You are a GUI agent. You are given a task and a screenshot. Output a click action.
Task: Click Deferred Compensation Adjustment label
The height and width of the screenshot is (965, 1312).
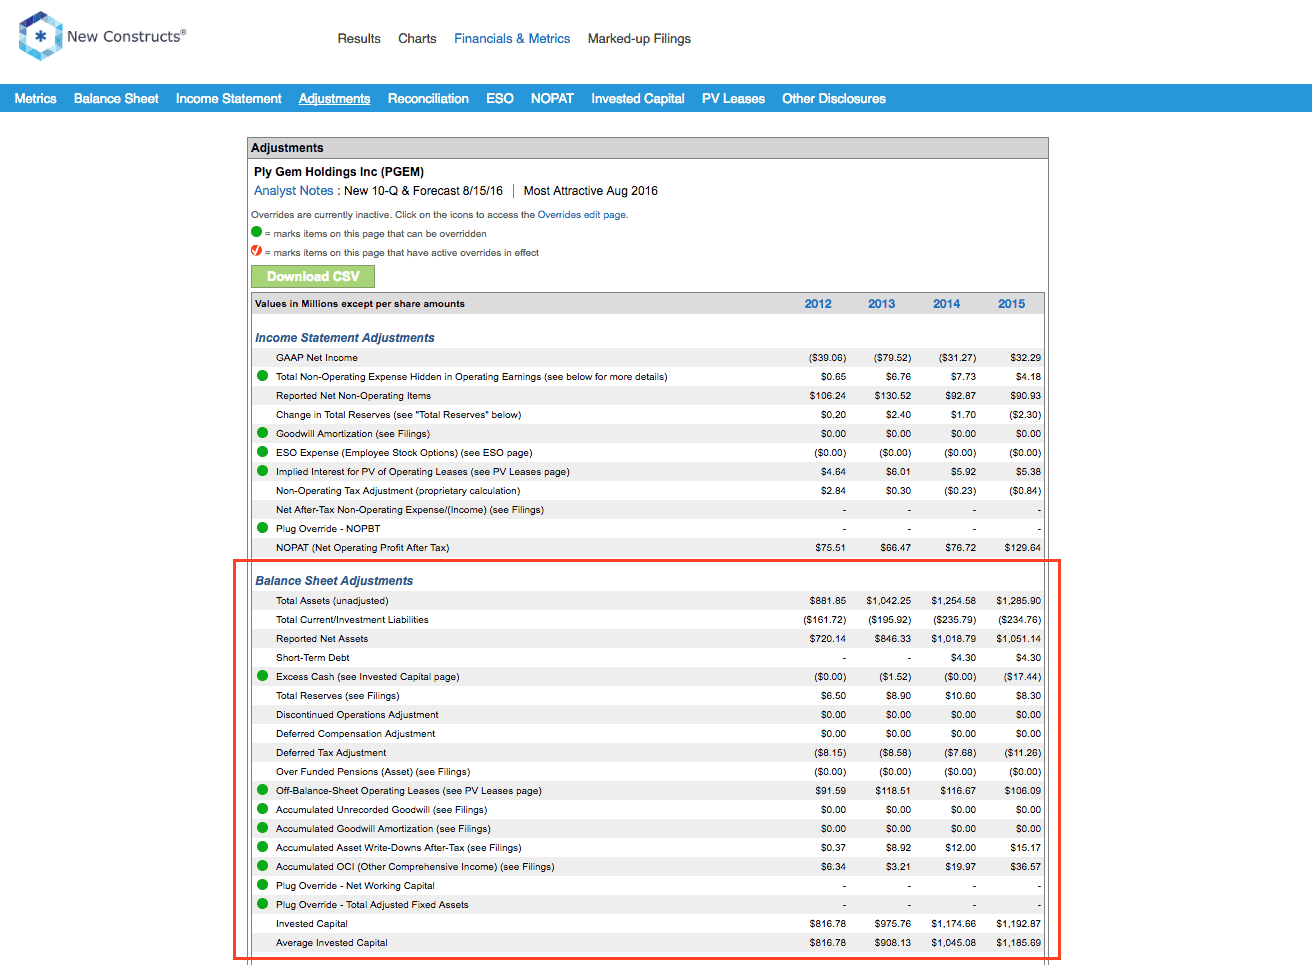(356, 734)
